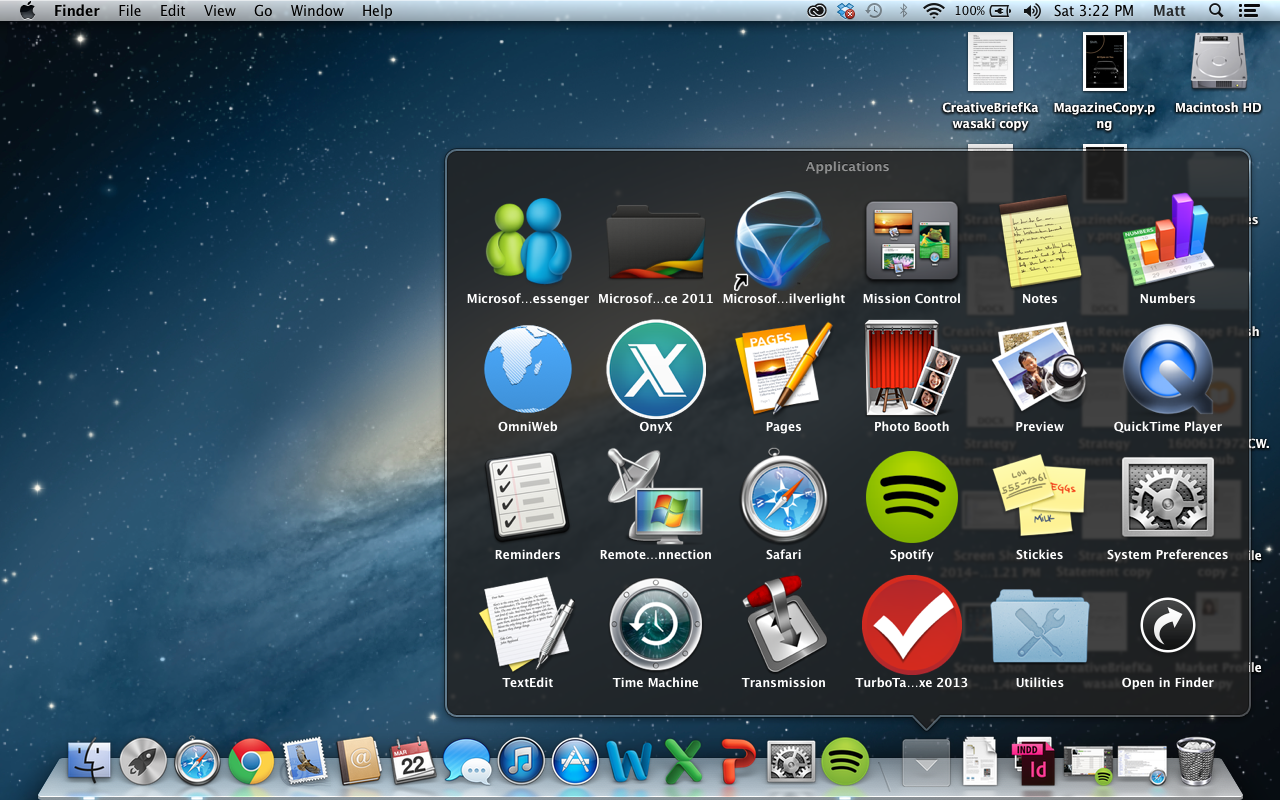The height and width of the screenshot is (800, 1280).
Task: Open Mail from the Dock
Action: (x=305, y=762)
